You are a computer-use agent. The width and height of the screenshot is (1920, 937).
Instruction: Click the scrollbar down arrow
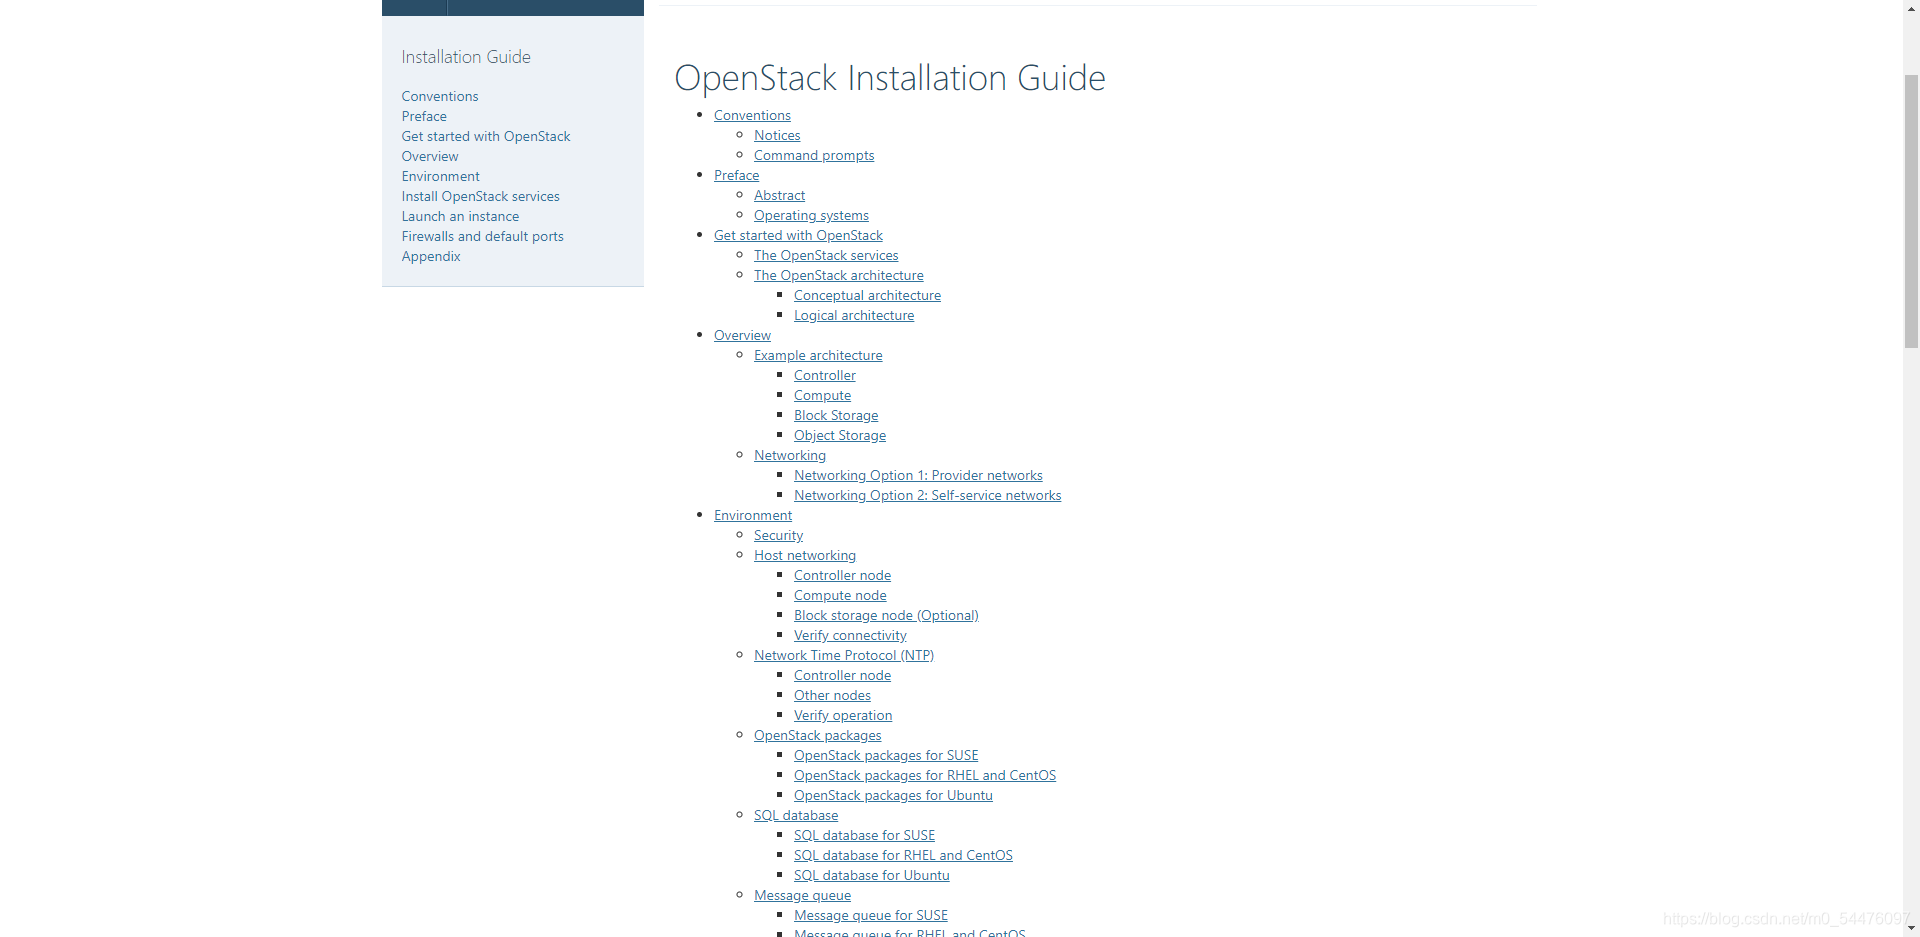(1911, 928)
